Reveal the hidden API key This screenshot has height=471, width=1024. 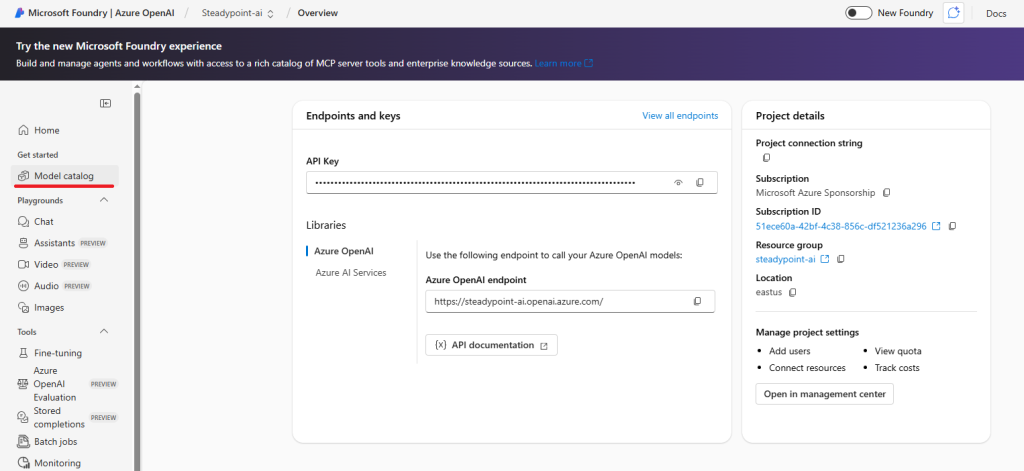(x=678, y=183)
